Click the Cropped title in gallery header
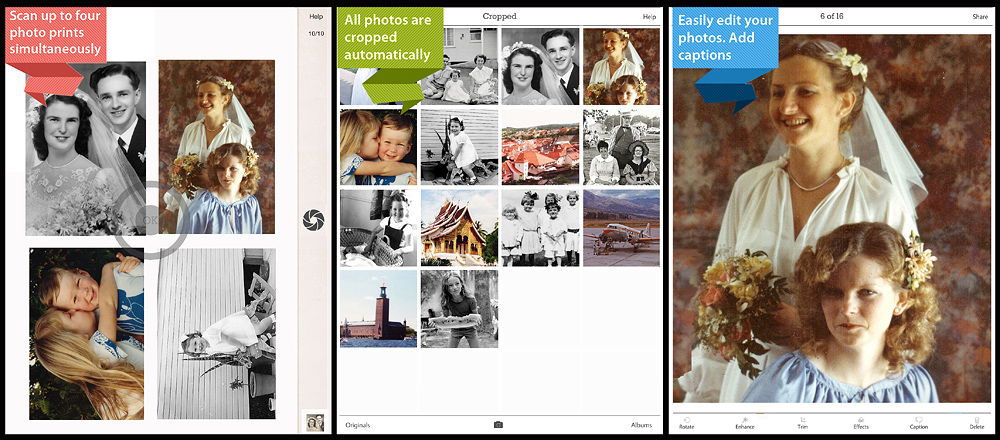The width and height of the screenshot is (1000, 440). [x=499, y=17]
